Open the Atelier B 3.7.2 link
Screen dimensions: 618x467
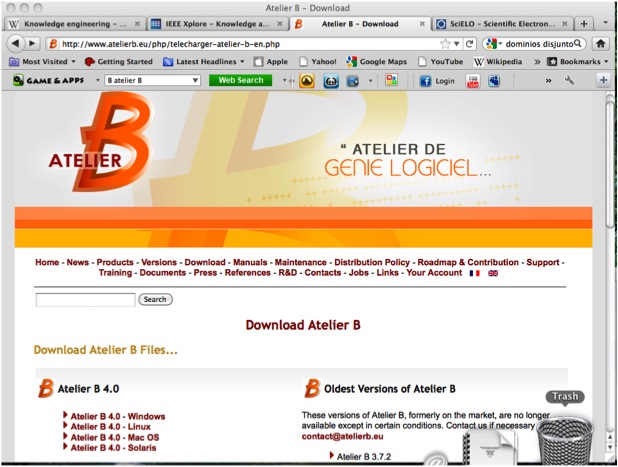364,457
